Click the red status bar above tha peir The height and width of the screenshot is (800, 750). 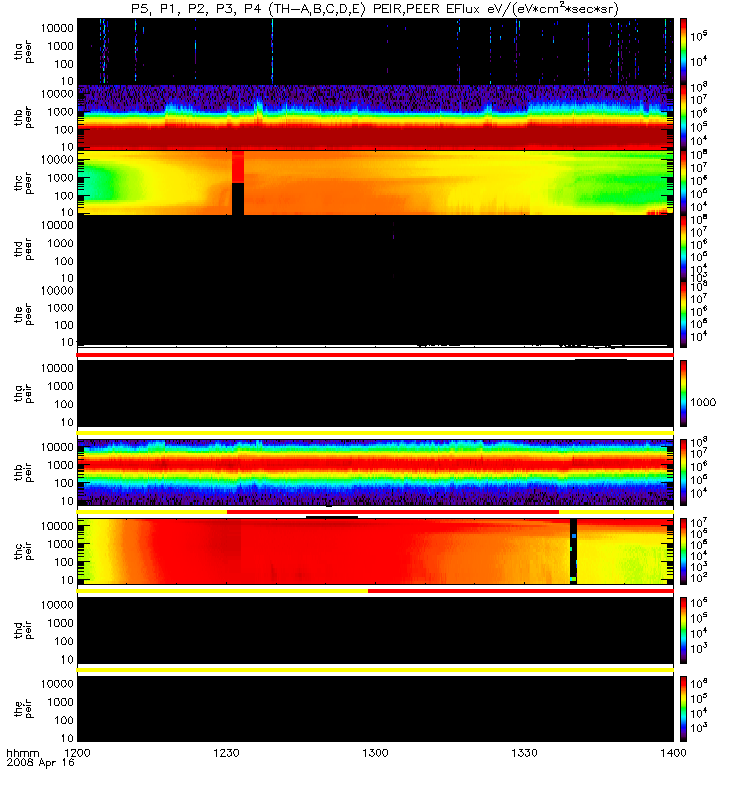(x=375, y=355)
